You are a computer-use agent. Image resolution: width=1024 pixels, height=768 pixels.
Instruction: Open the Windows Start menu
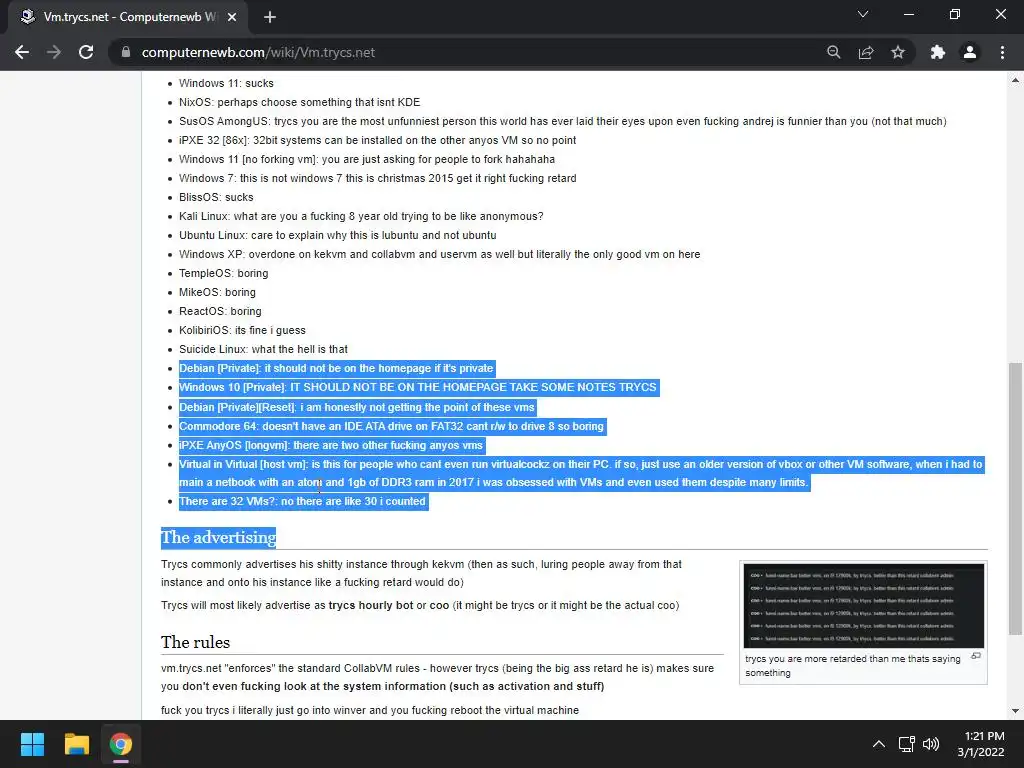pos(32,744)
